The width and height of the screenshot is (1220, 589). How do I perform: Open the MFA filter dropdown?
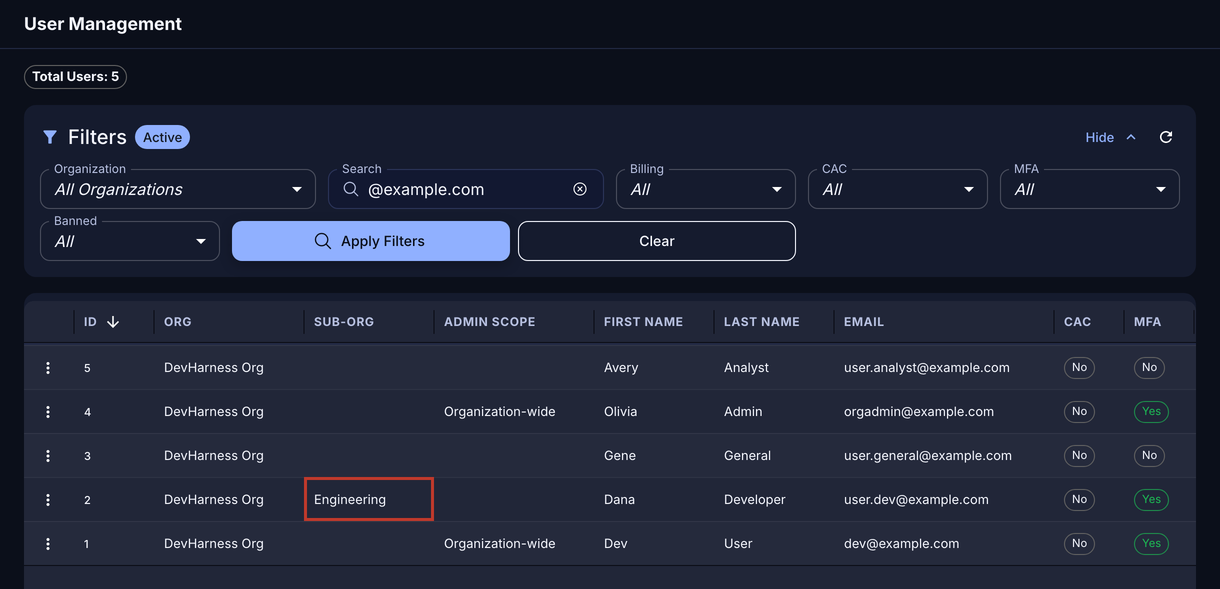(x=1090, y=189)
